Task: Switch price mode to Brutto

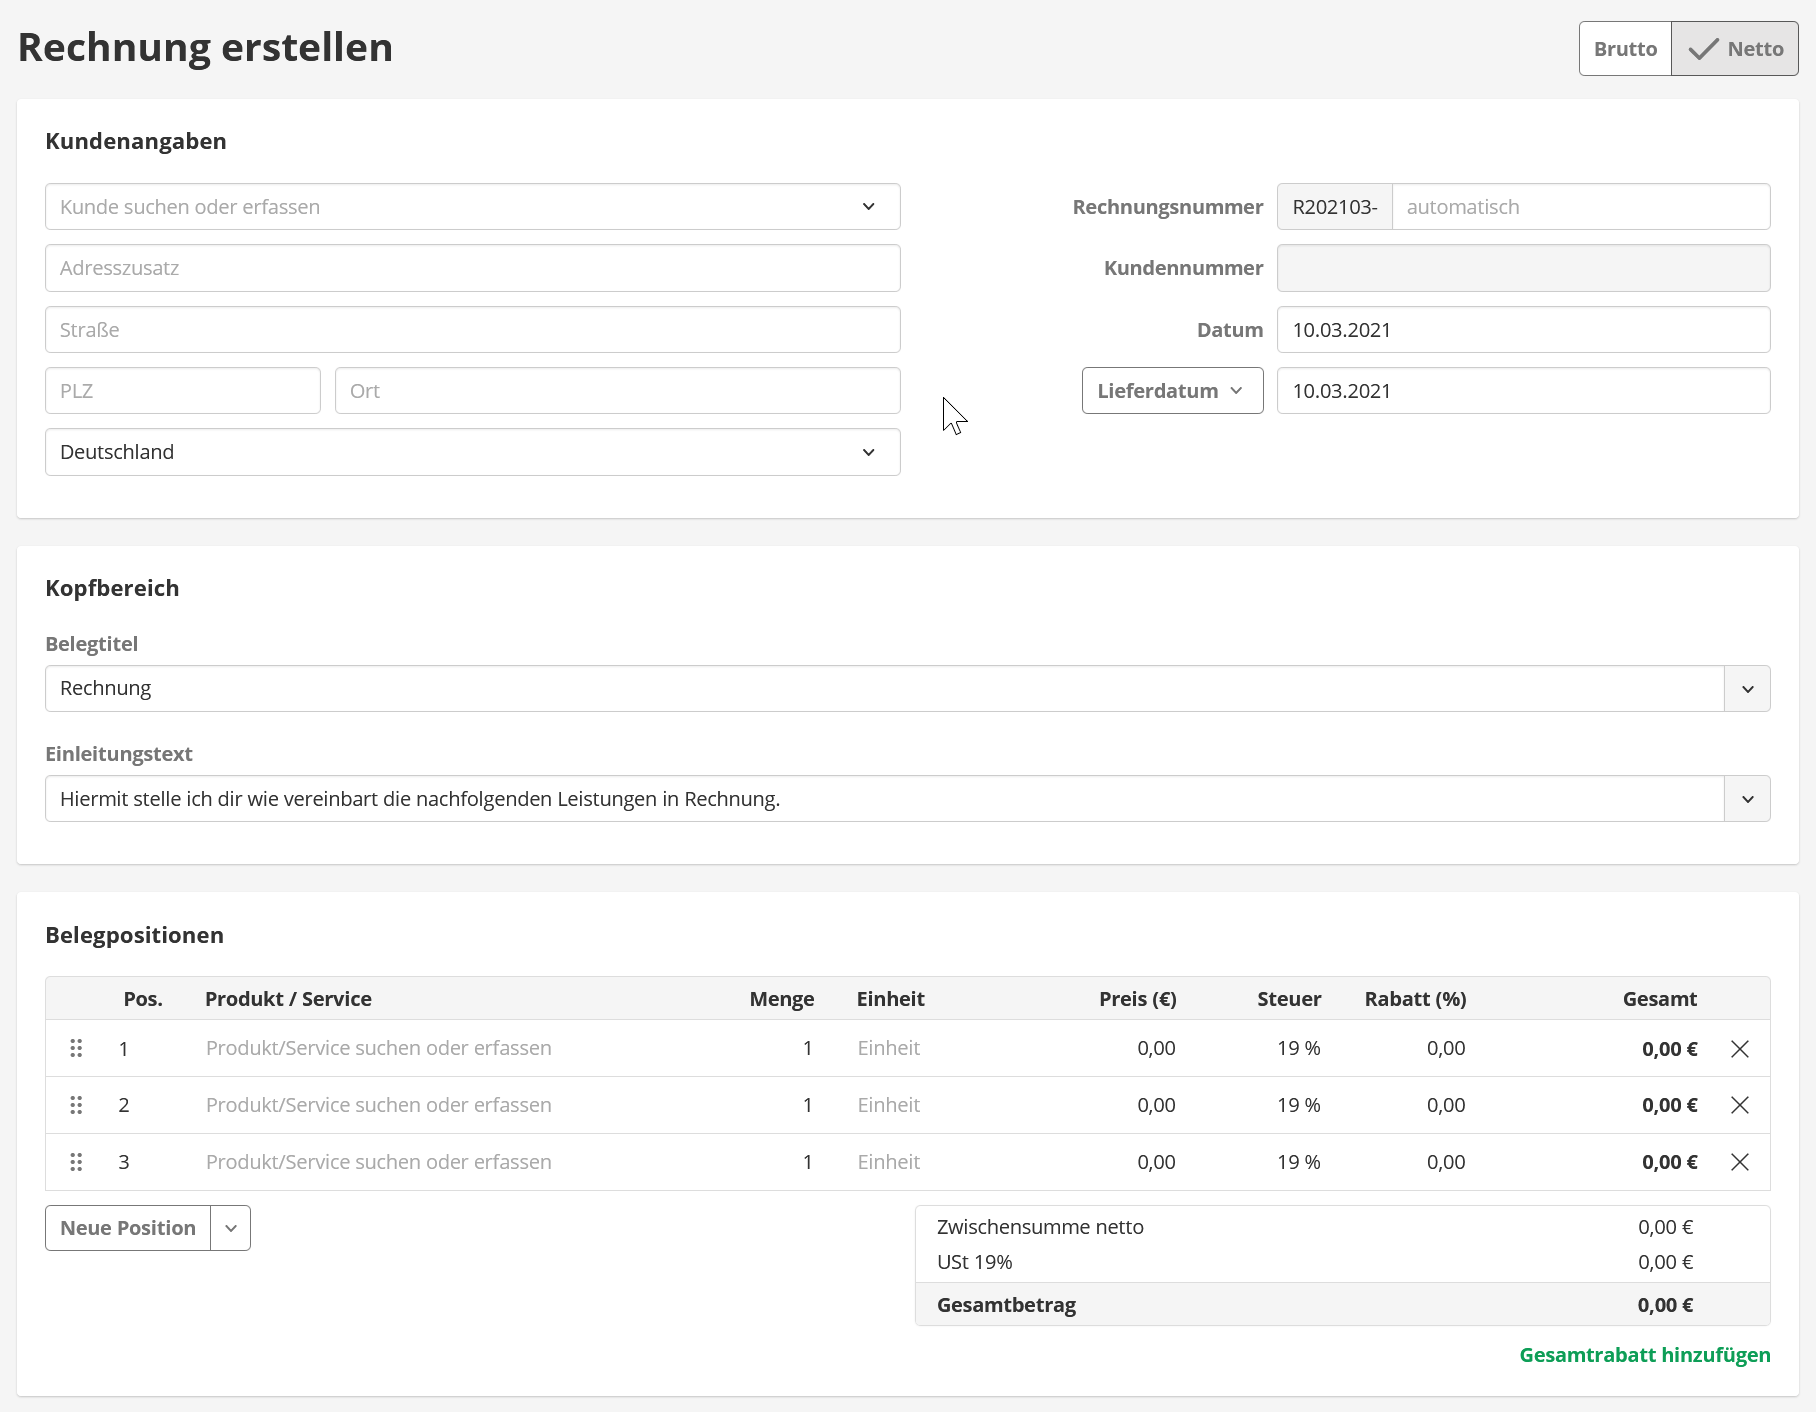Action: 1625,49
